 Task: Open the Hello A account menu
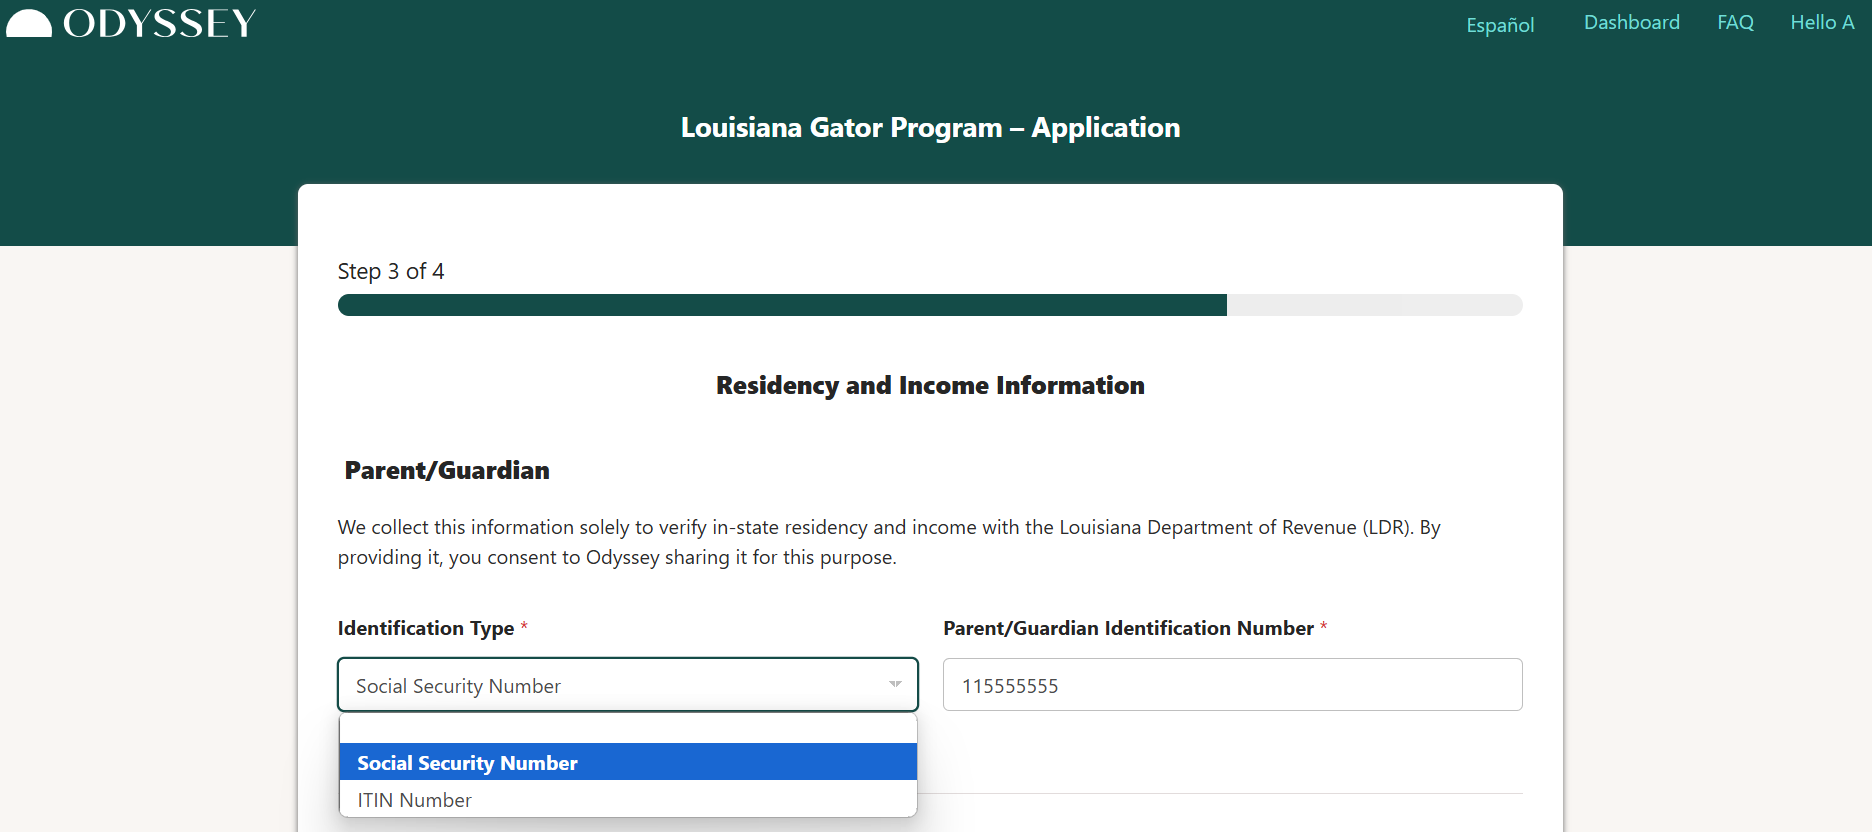[x=1821, y=23]
